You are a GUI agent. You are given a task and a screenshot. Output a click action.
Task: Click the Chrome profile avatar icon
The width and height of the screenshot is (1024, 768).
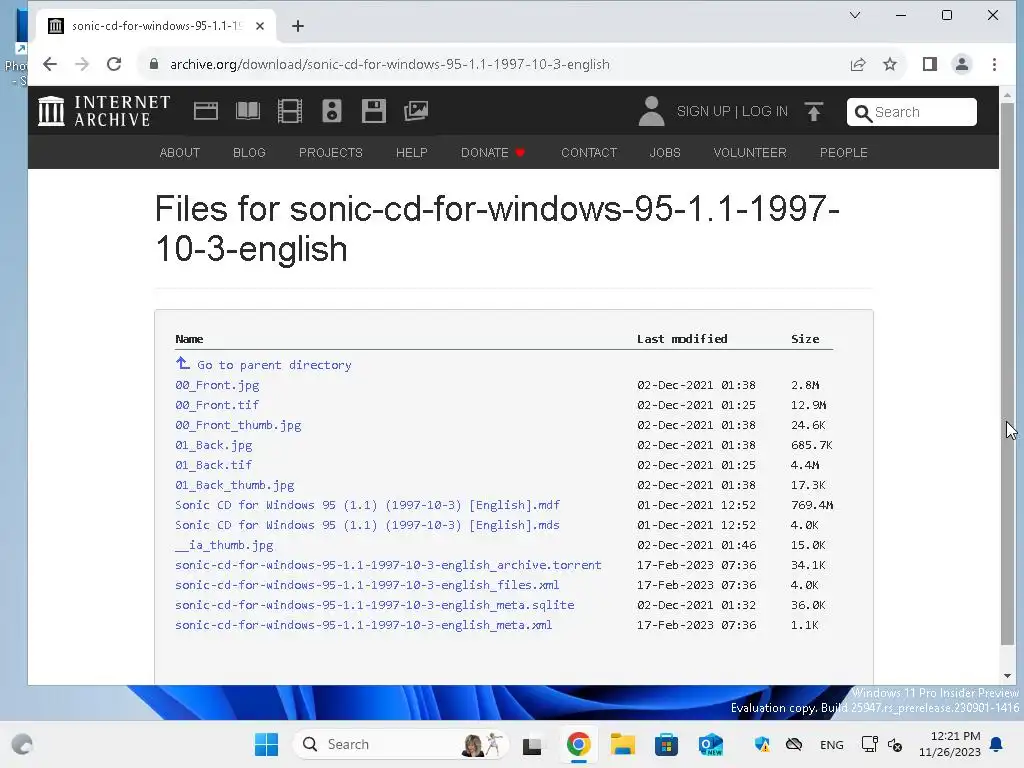[x=962, y=64]
